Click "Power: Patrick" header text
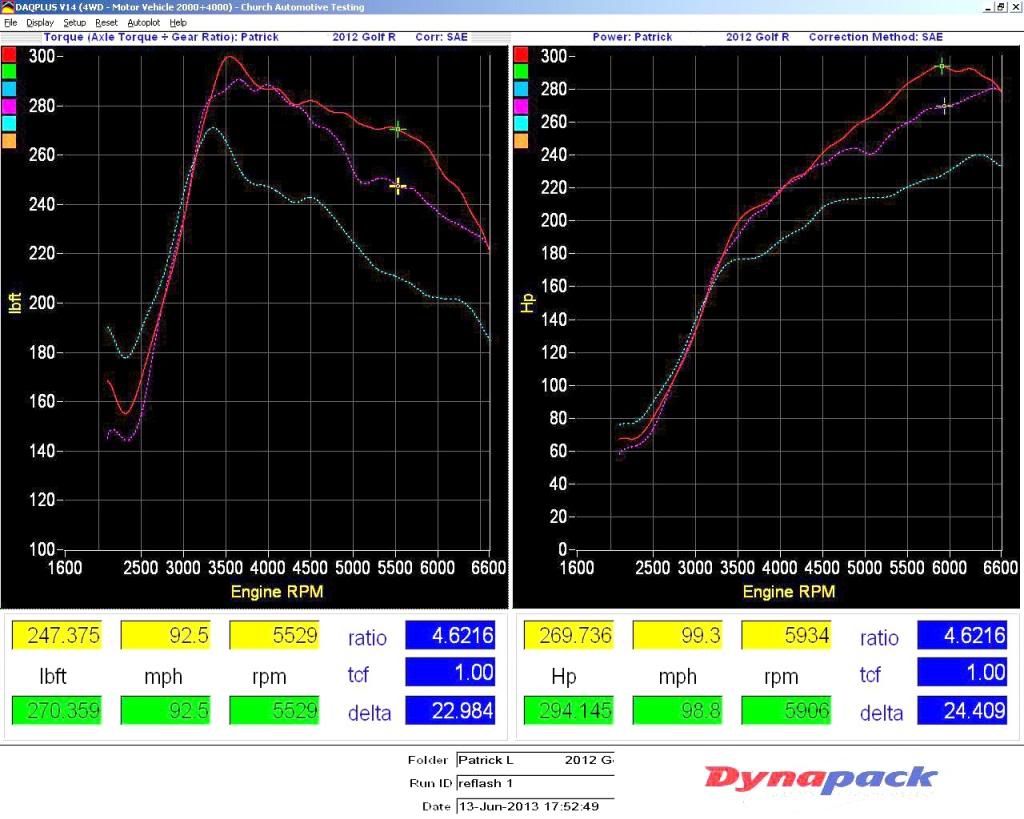This screenshot has width=1024, height=819. [632, 37]
